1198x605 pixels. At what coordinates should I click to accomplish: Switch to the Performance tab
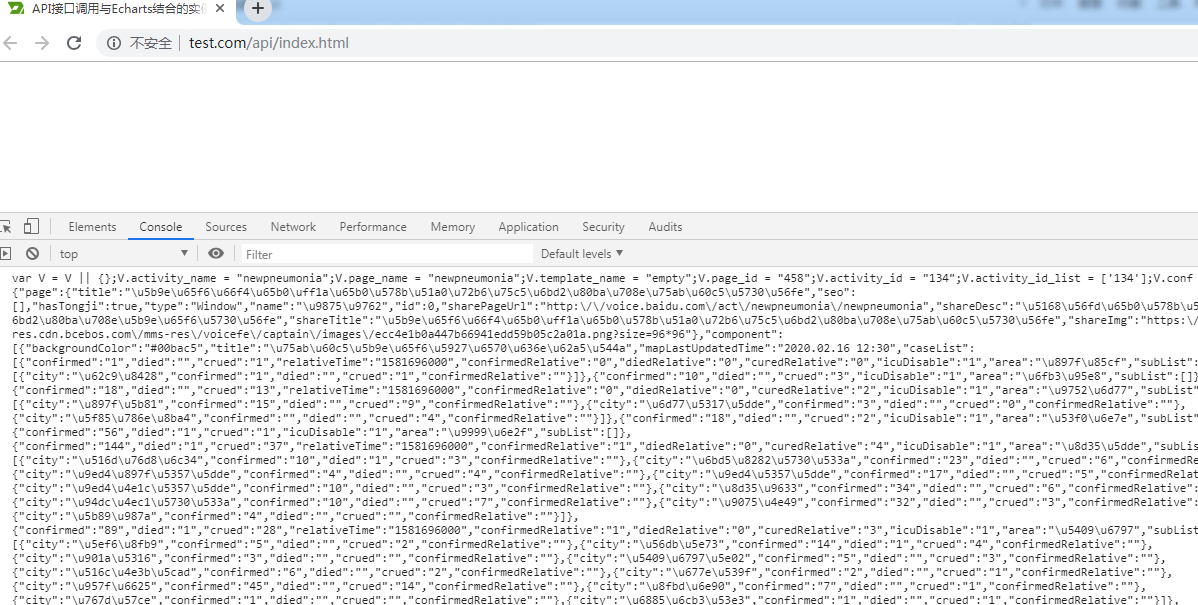click(x=373, y=227)
